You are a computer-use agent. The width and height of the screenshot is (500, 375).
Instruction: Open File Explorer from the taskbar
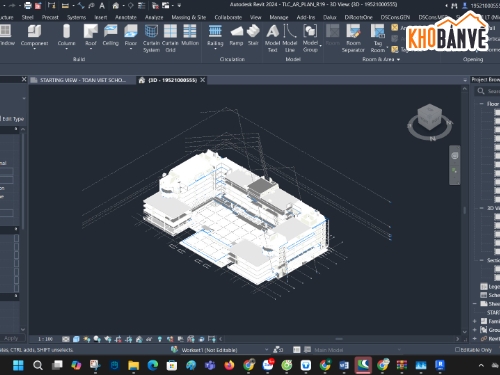[133, 365]
